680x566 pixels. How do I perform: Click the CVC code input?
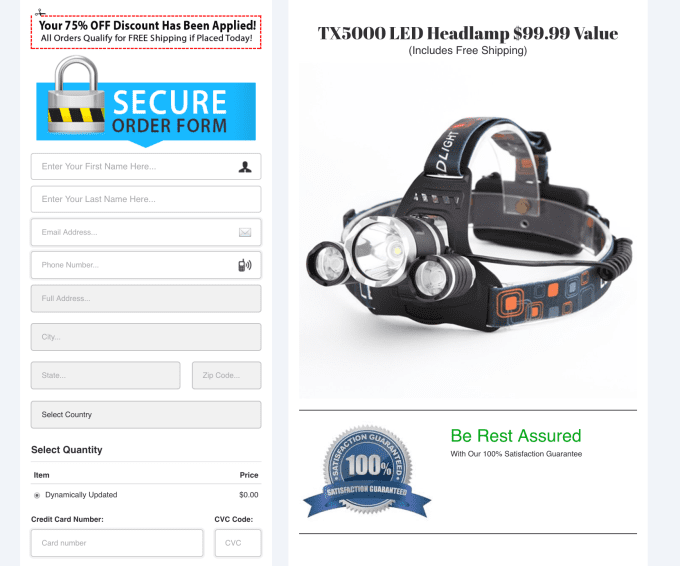pyautogui.click(x=238, y=543)
